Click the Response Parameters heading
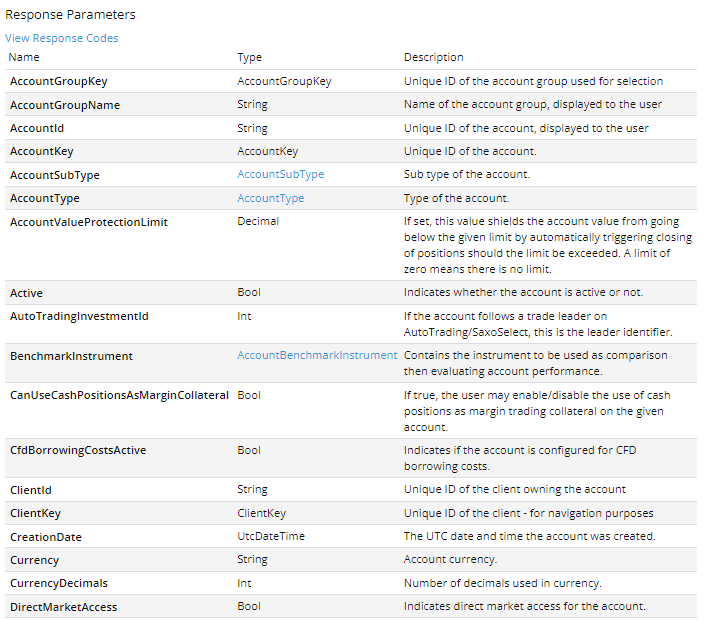704x620 pixels. click(x=71, y=15)
